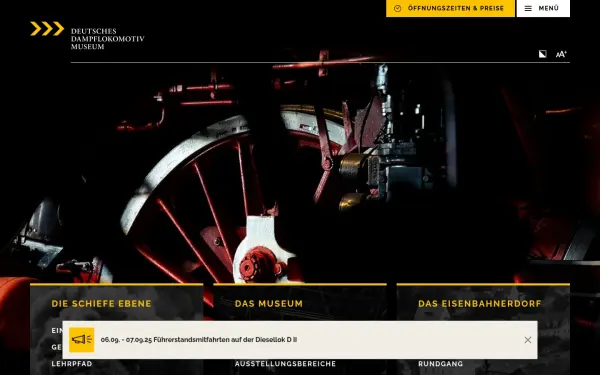600x375 pixels.
Task: Open Das Eisenbahnerdorf section
Action: tap(480, 303)
